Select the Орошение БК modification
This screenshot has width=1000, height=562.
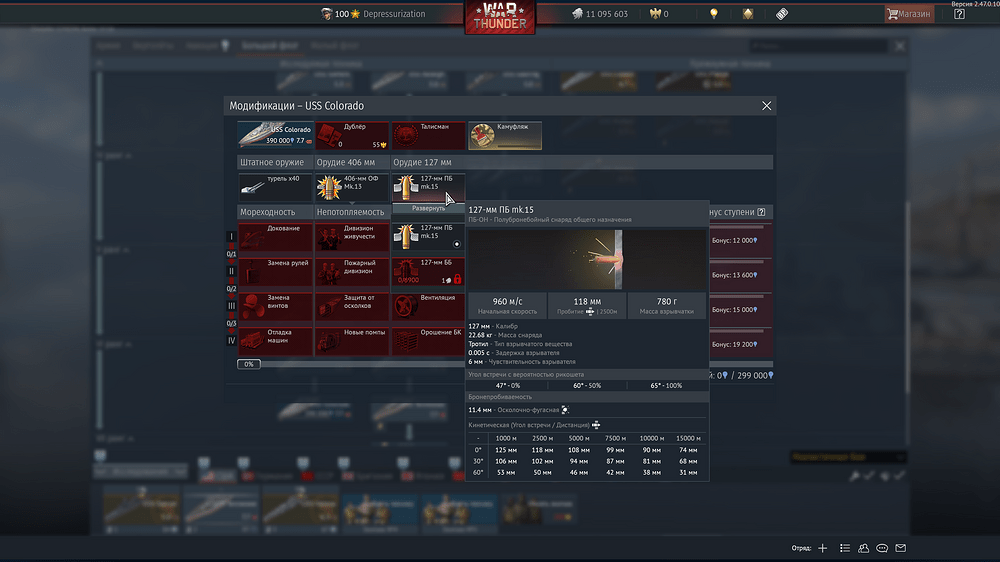point(428,341)
